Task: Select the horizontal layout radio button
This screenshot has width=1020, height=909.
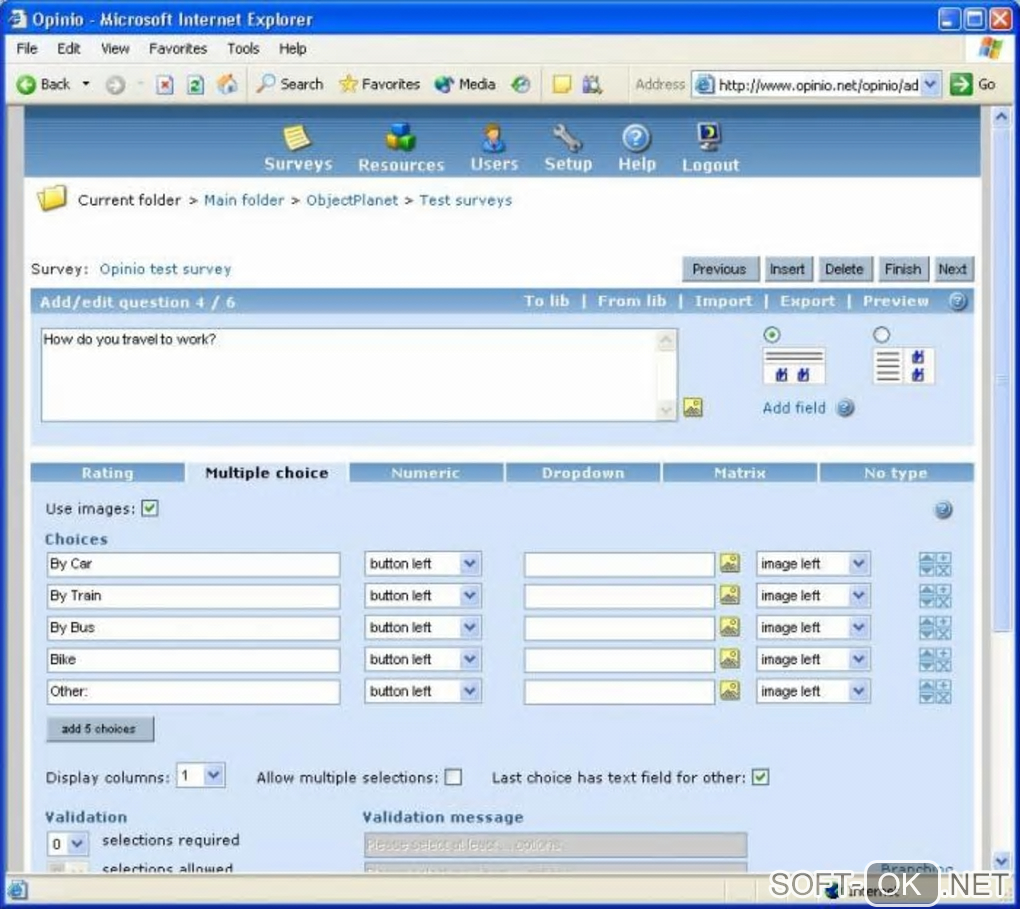Action: pyautogui.click(x=772, y=335)
